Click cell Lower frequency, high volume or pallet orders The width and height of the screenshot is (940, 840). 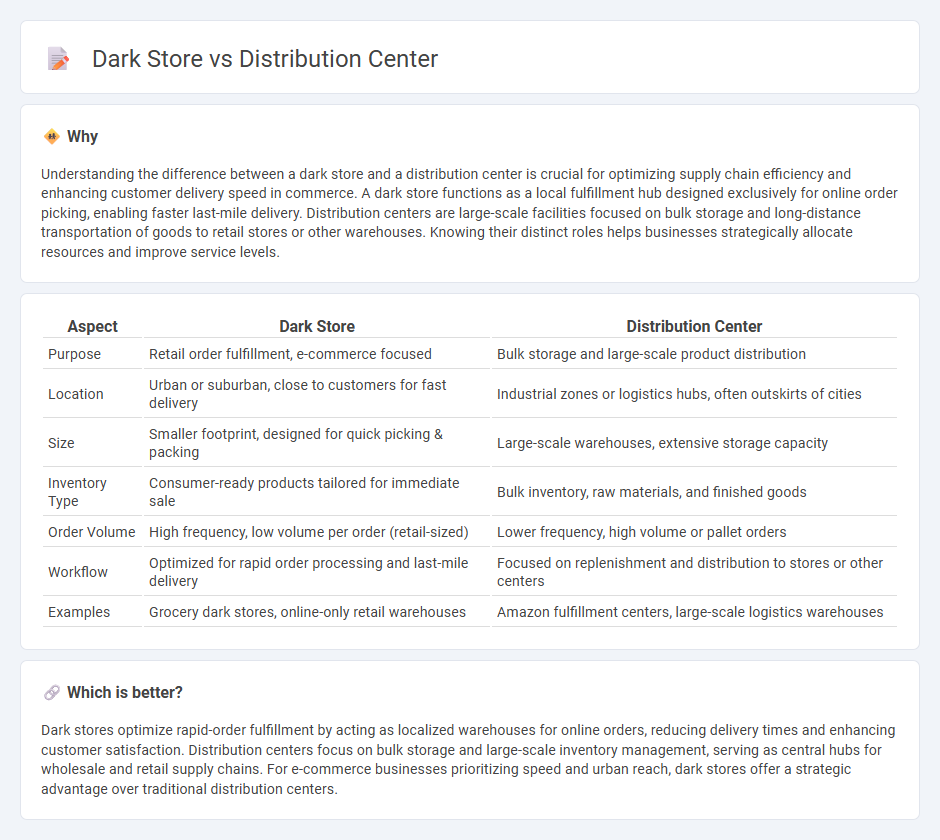(694, 532)
